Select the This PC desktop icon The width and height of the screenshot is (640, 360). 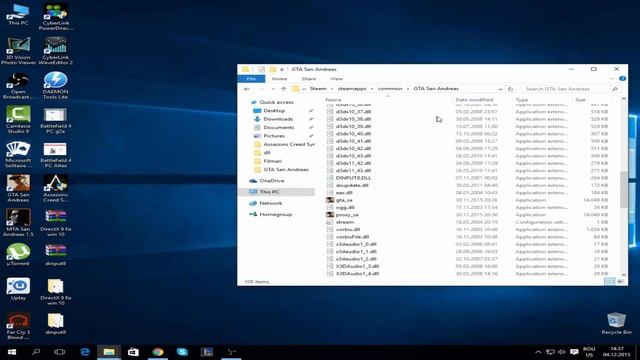point(18,15)
